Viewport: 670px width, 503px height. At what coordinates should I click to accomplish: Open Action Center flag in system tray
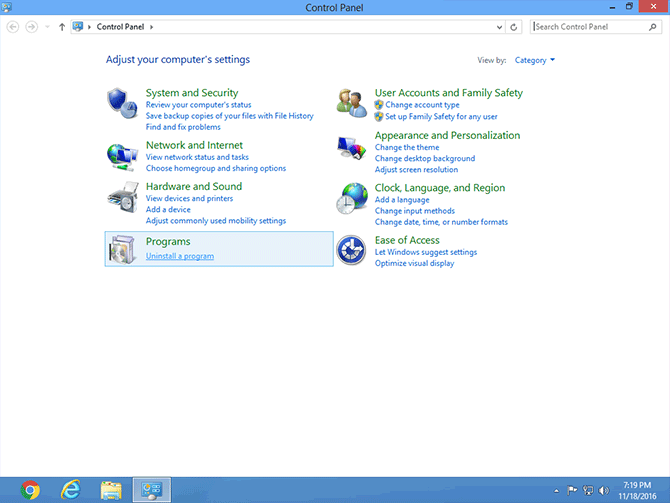point(572,490)
